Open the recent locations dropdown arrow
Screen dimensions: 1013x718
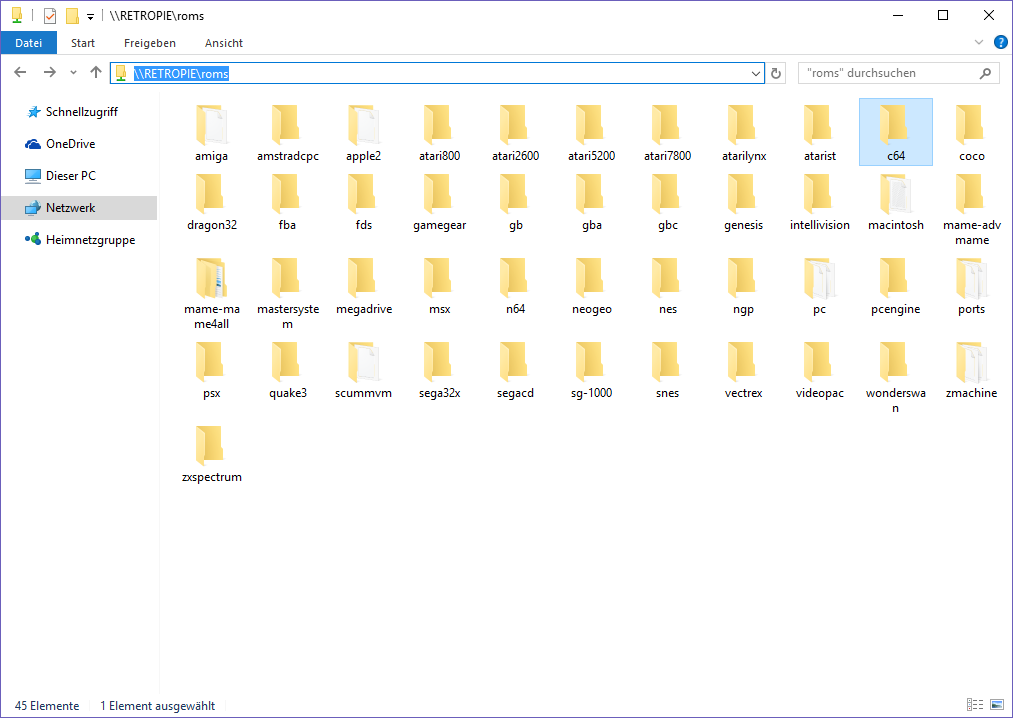pos(73,73)
